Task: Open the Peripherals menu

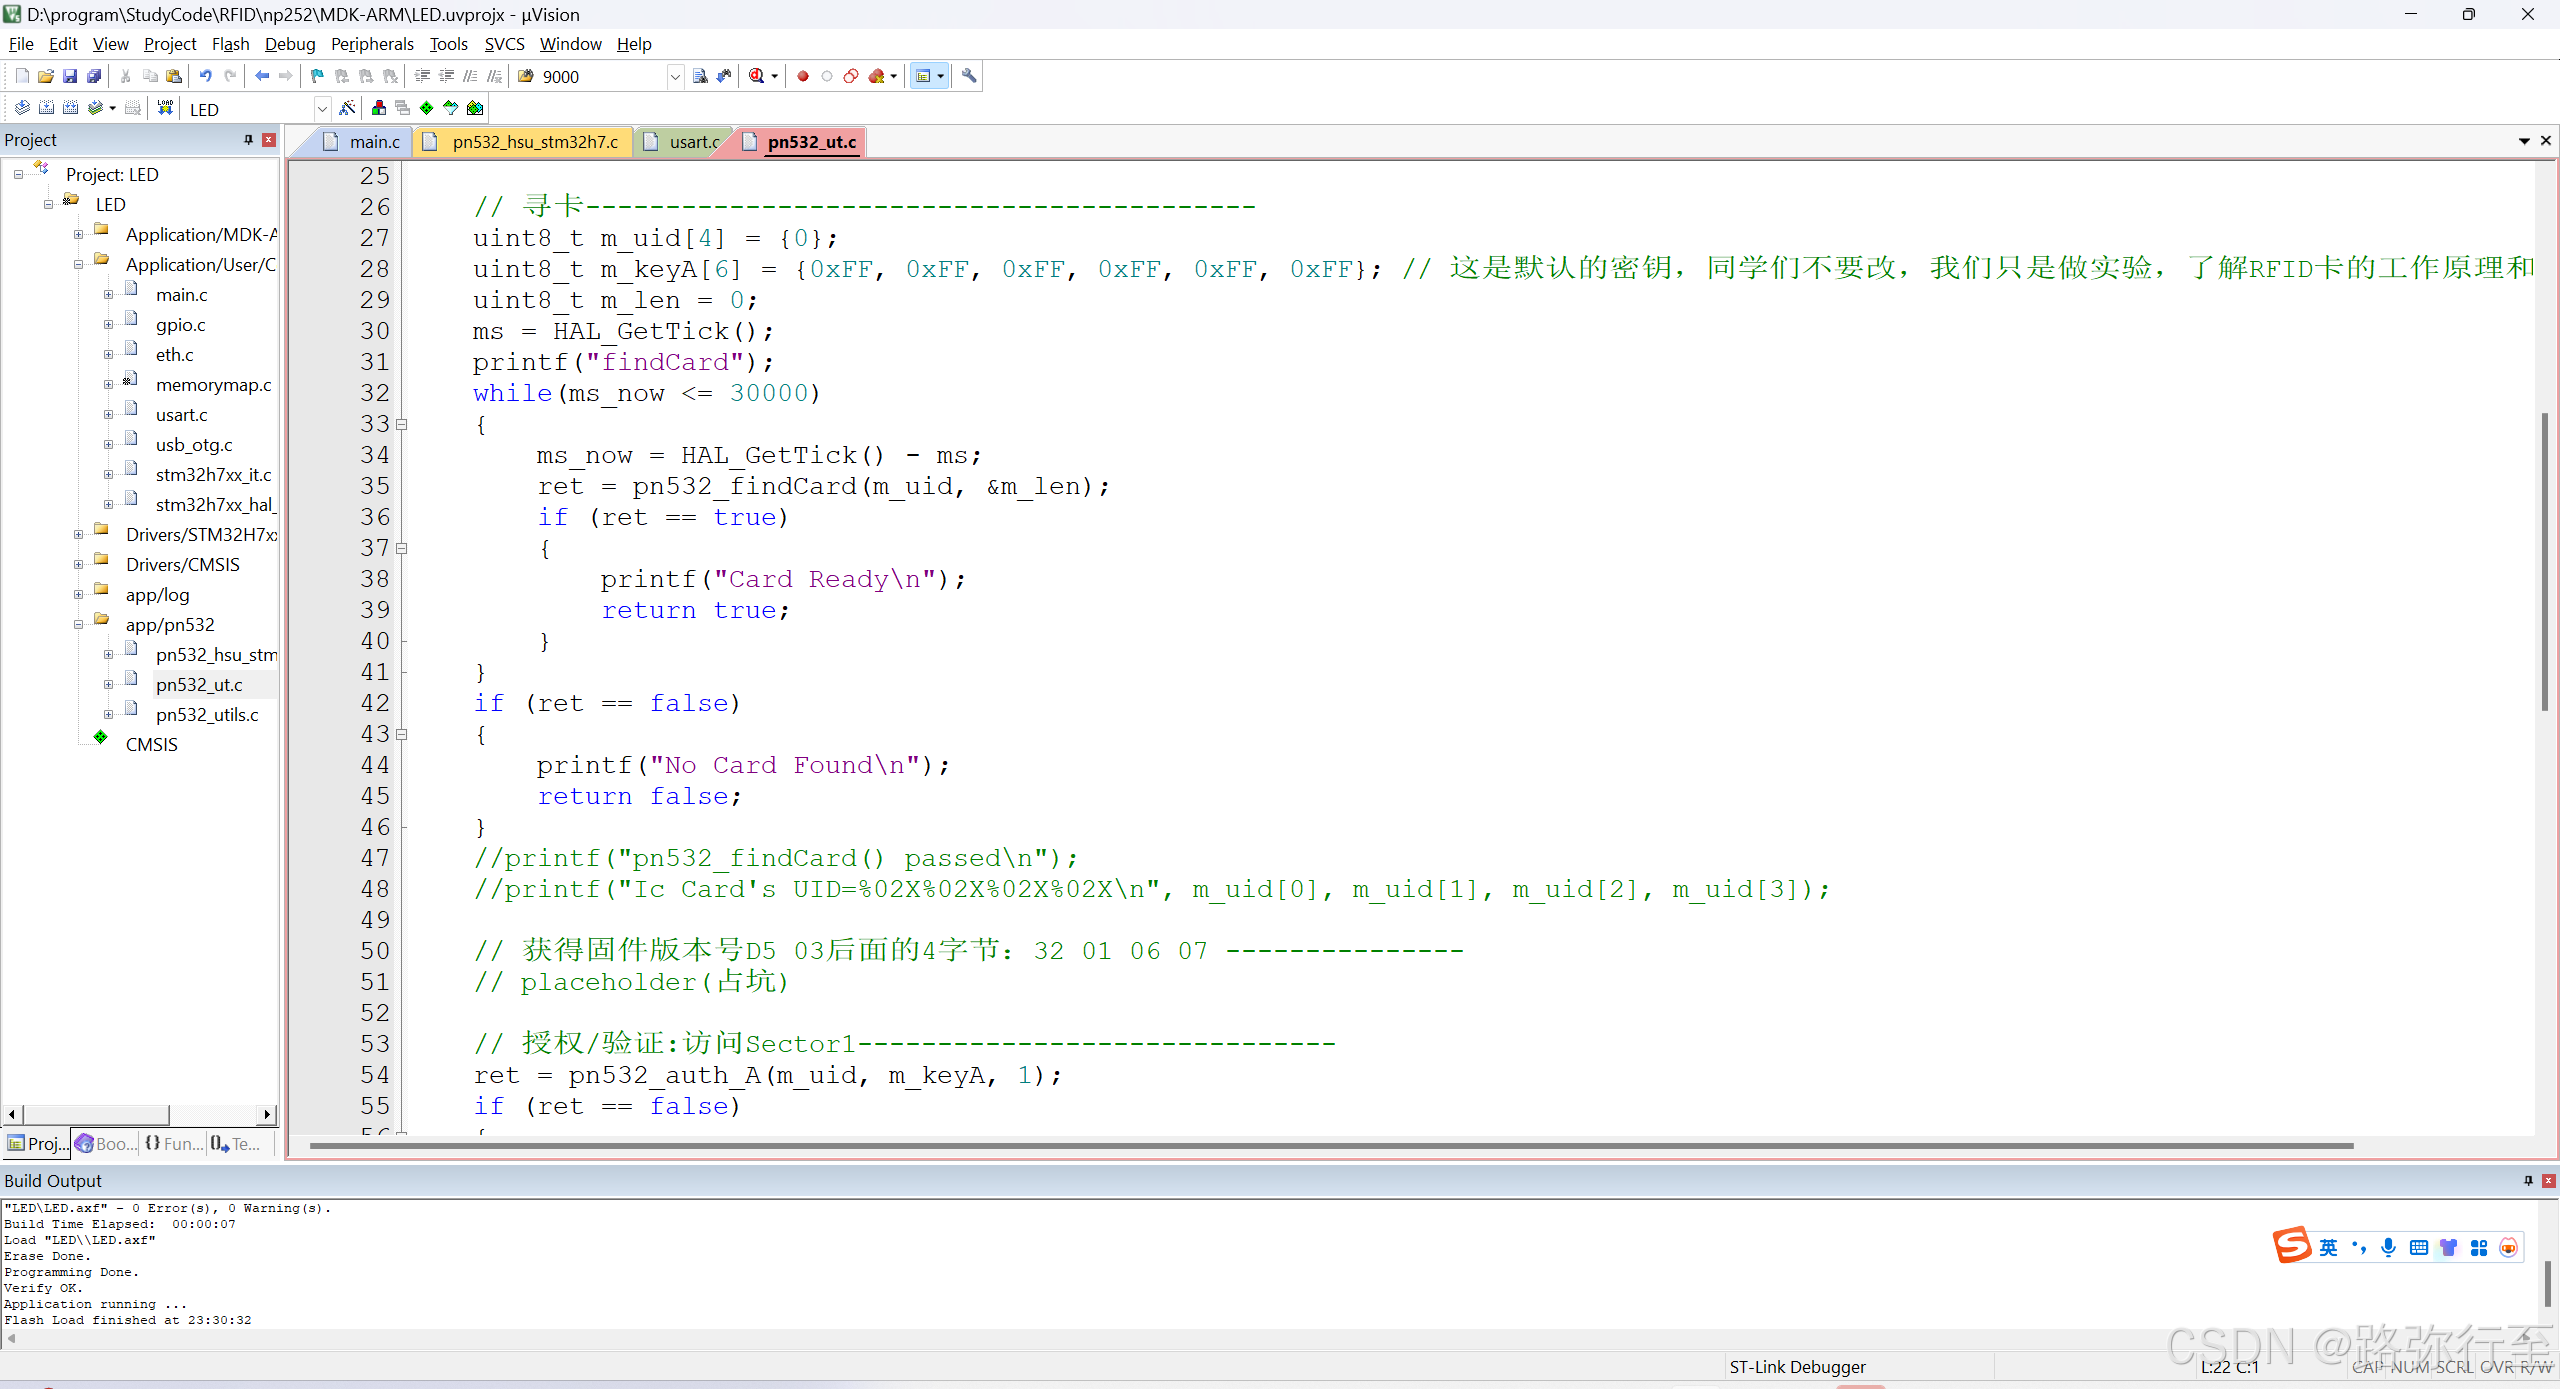Action: [372, 44]
